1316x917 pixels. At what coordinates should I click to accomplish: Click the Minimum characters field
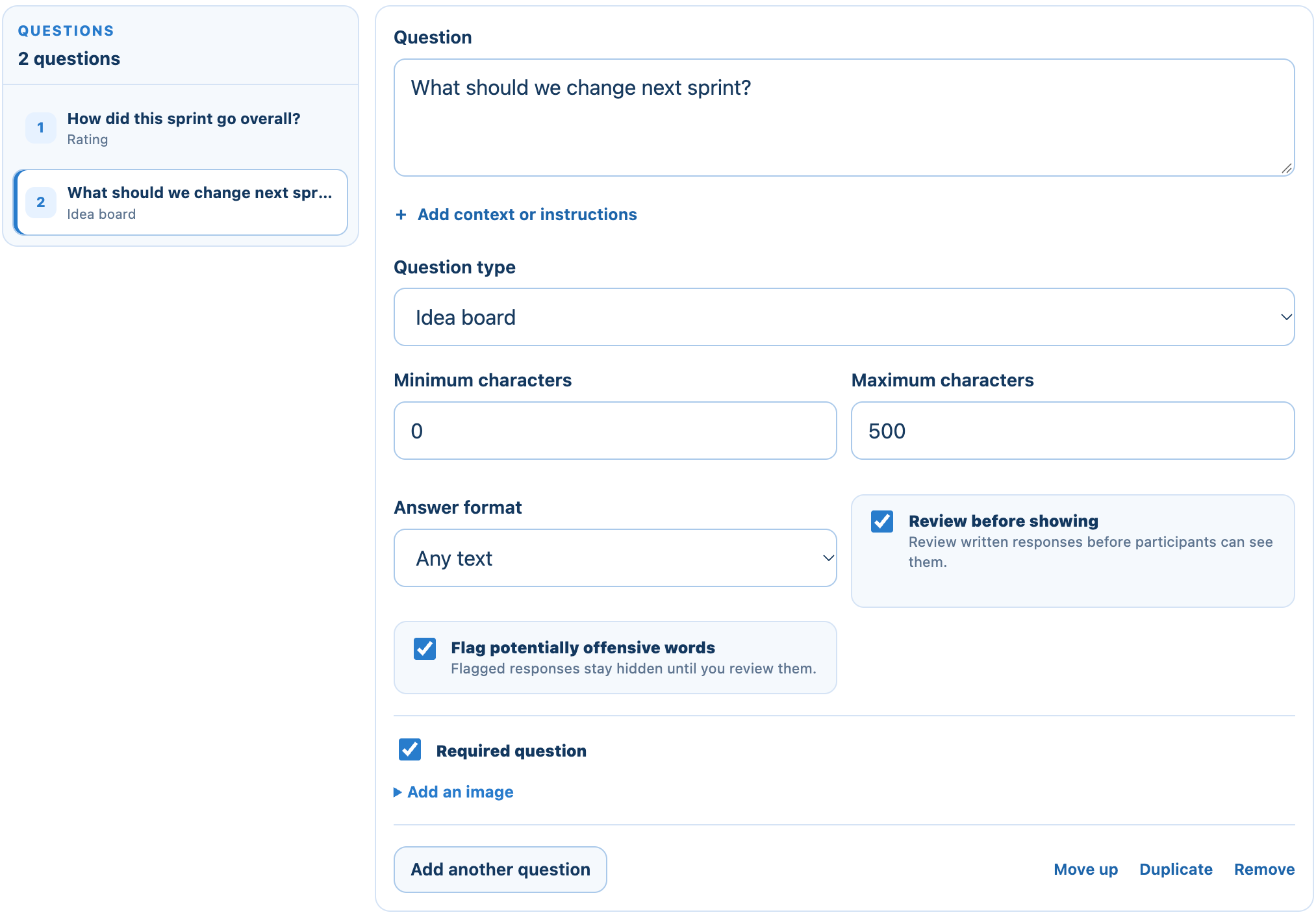(615, 431)
